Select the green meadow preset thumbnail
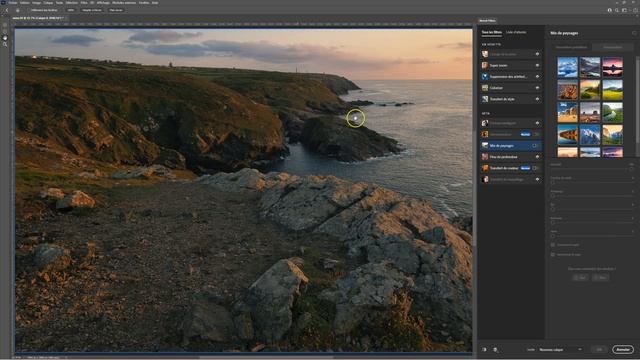Viewport: 640px width, 360px height. (x=612, y=90)
